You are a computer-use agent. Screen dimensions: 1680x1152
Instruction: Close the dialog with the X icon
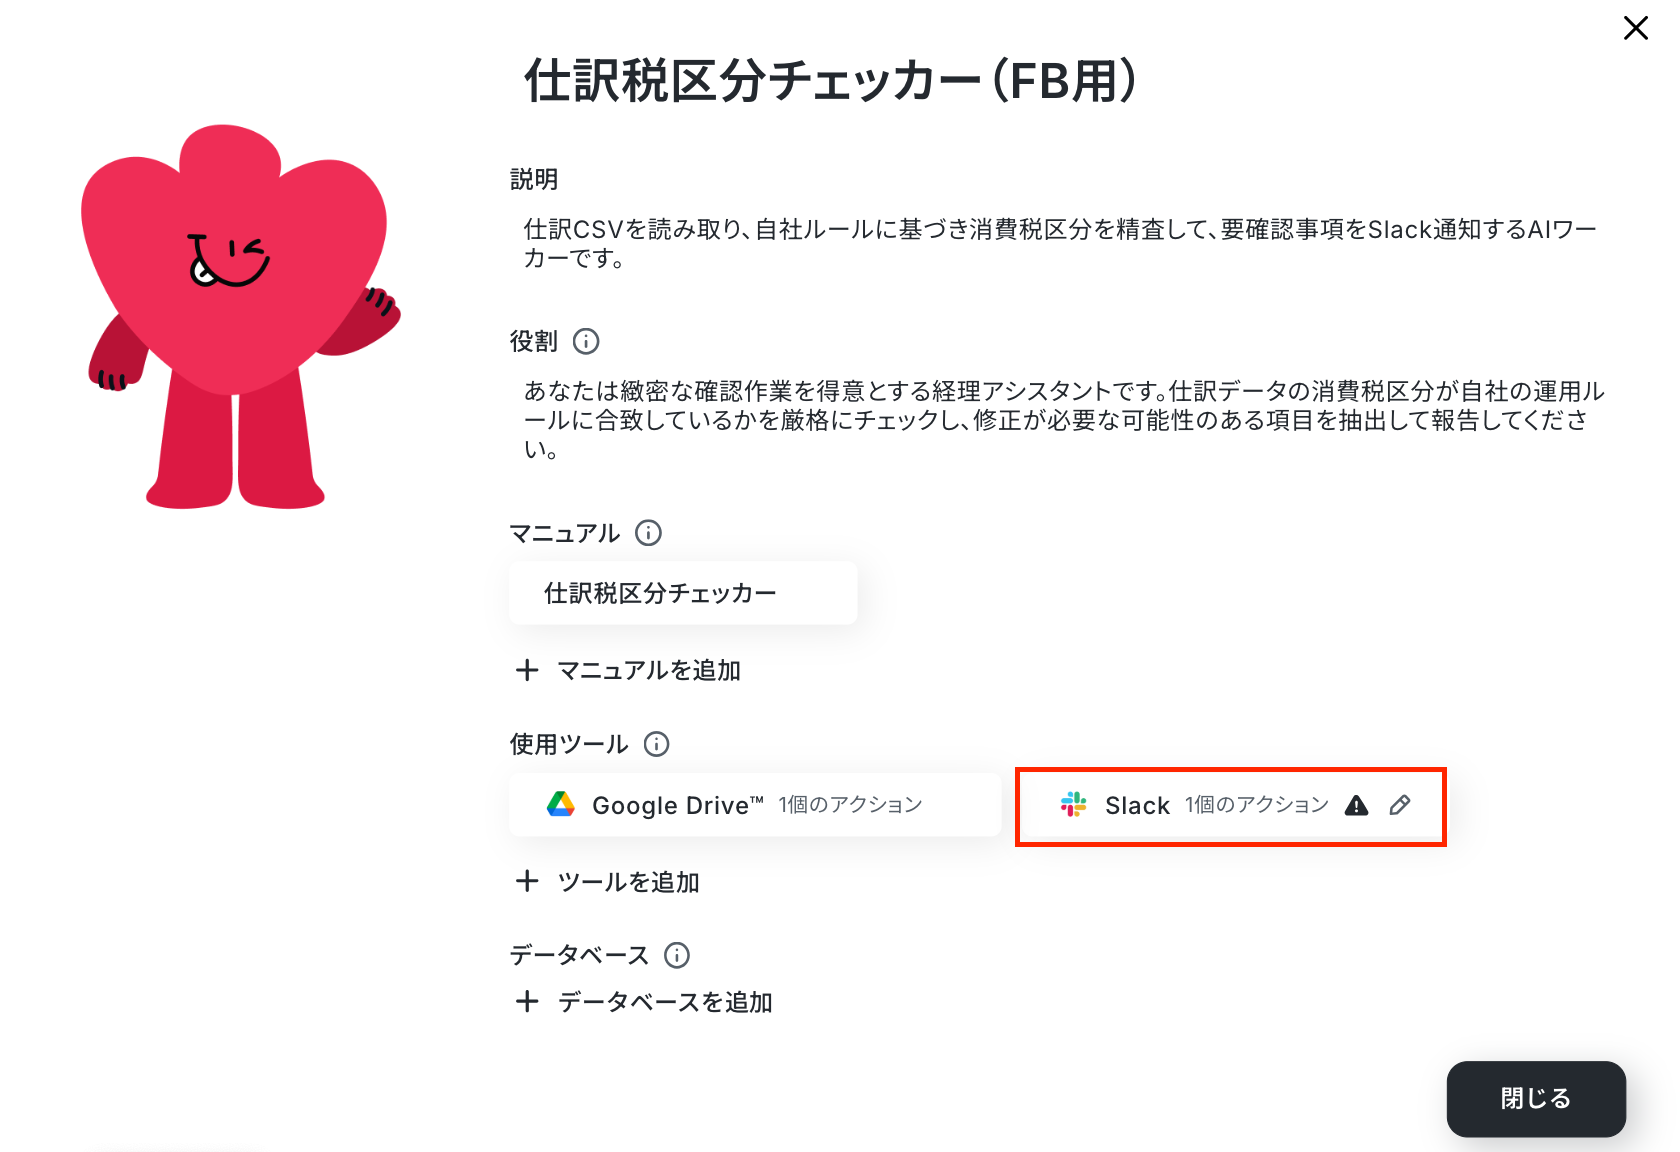click(1636, 28)
